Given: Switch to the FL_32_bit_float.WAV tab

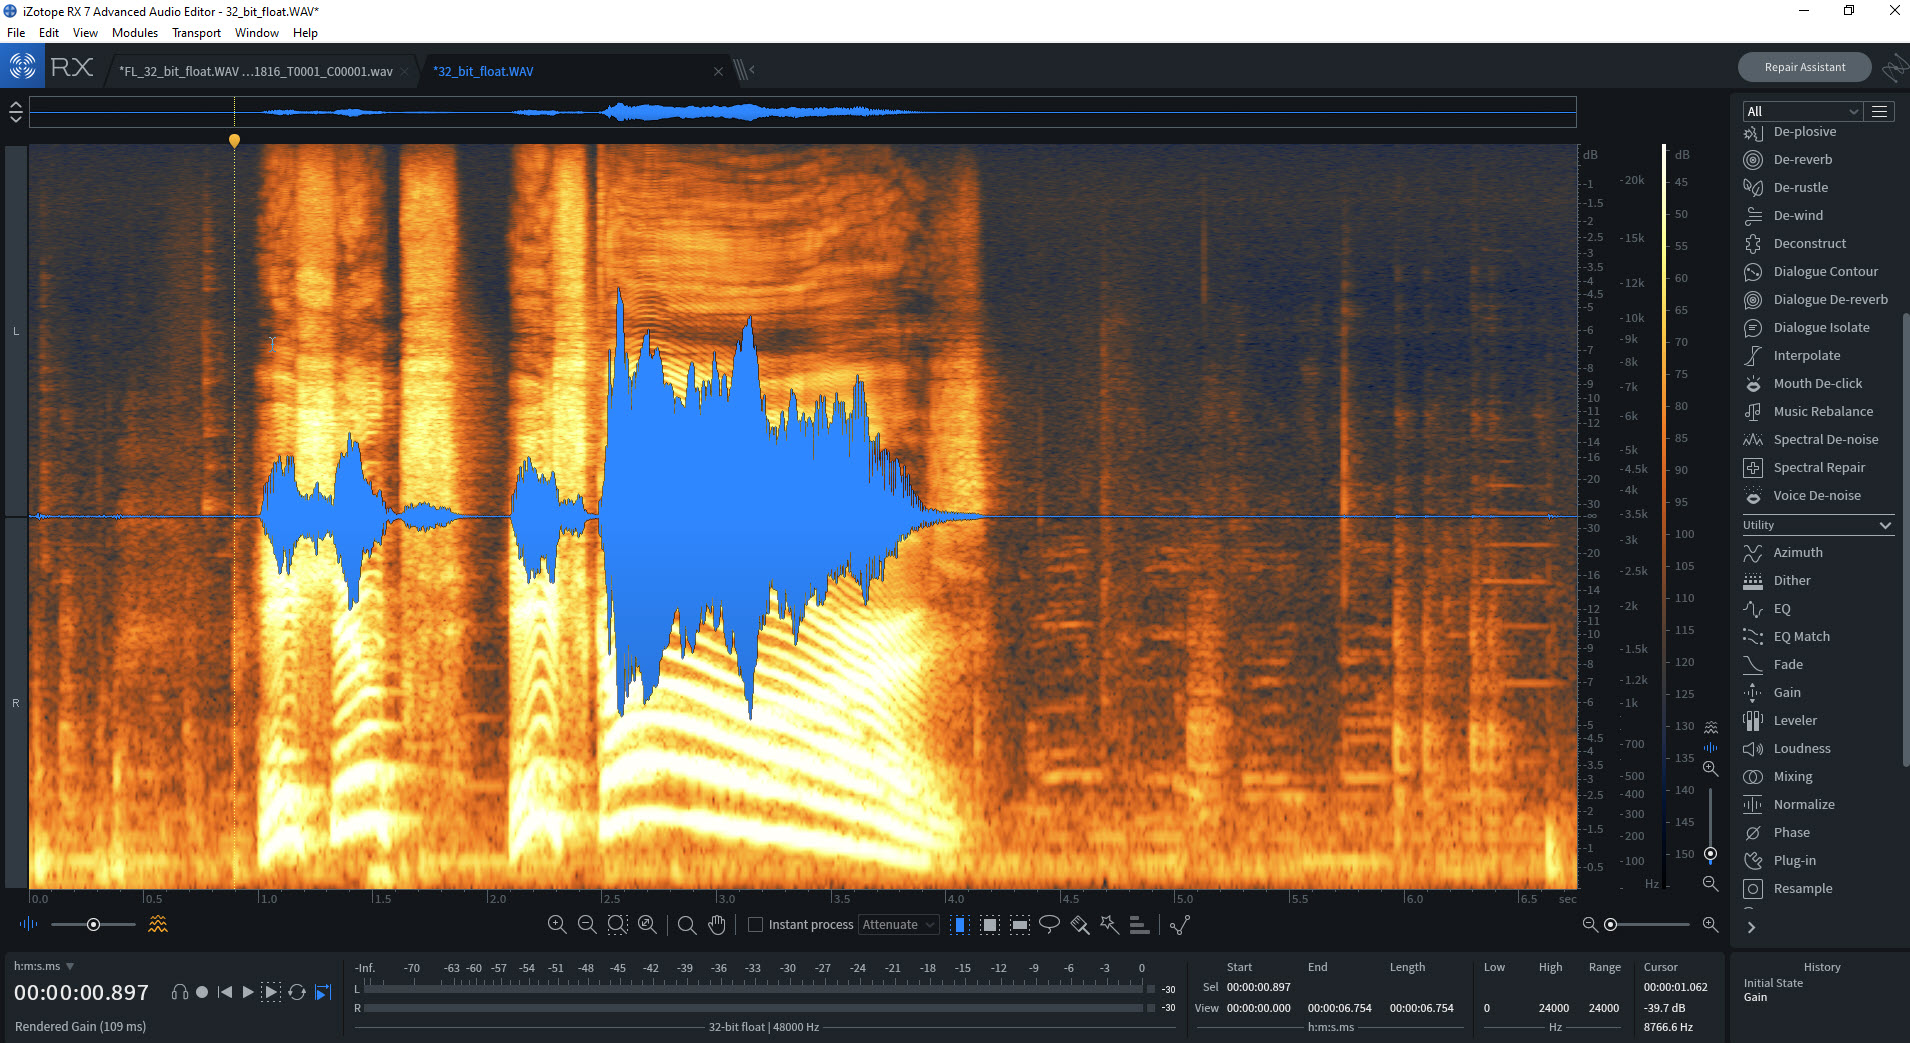Looking at the screenshot, I should (x=256, y=71).
